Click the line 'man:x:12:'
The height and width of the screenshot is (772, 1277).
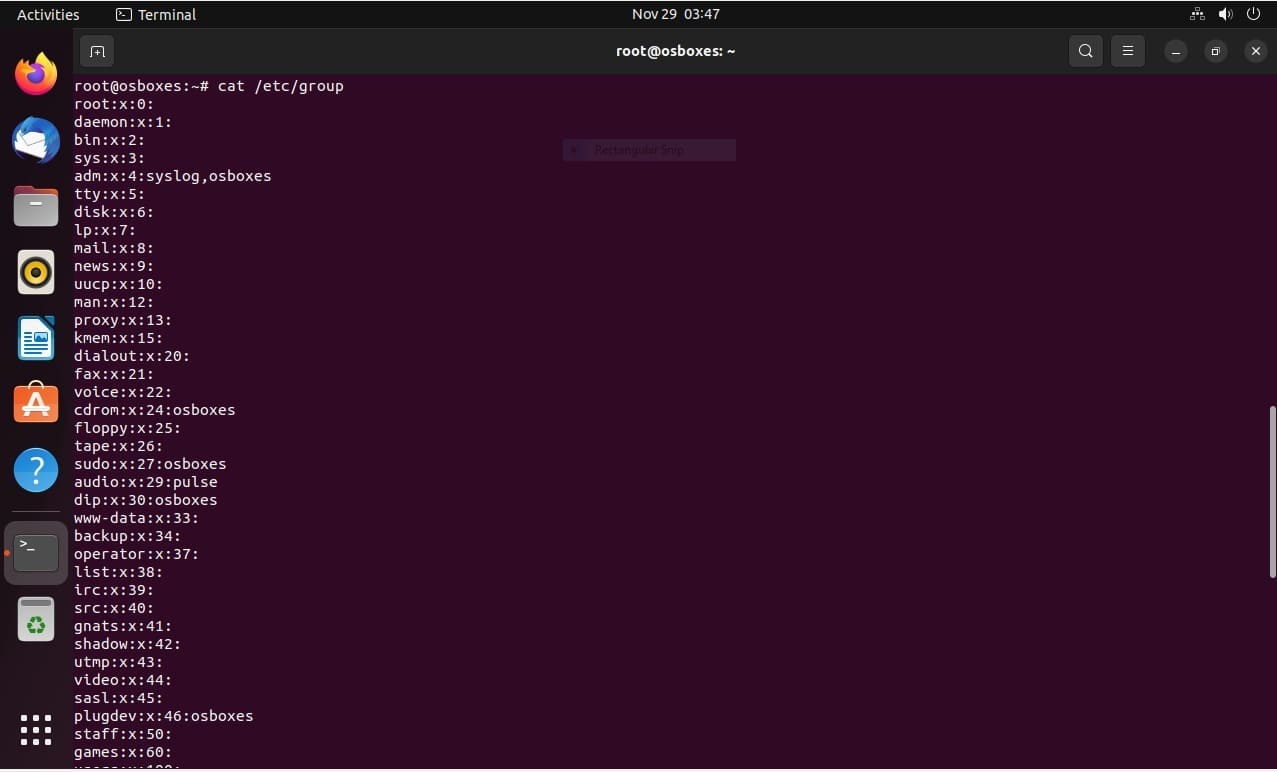click(x=114, y=302)
